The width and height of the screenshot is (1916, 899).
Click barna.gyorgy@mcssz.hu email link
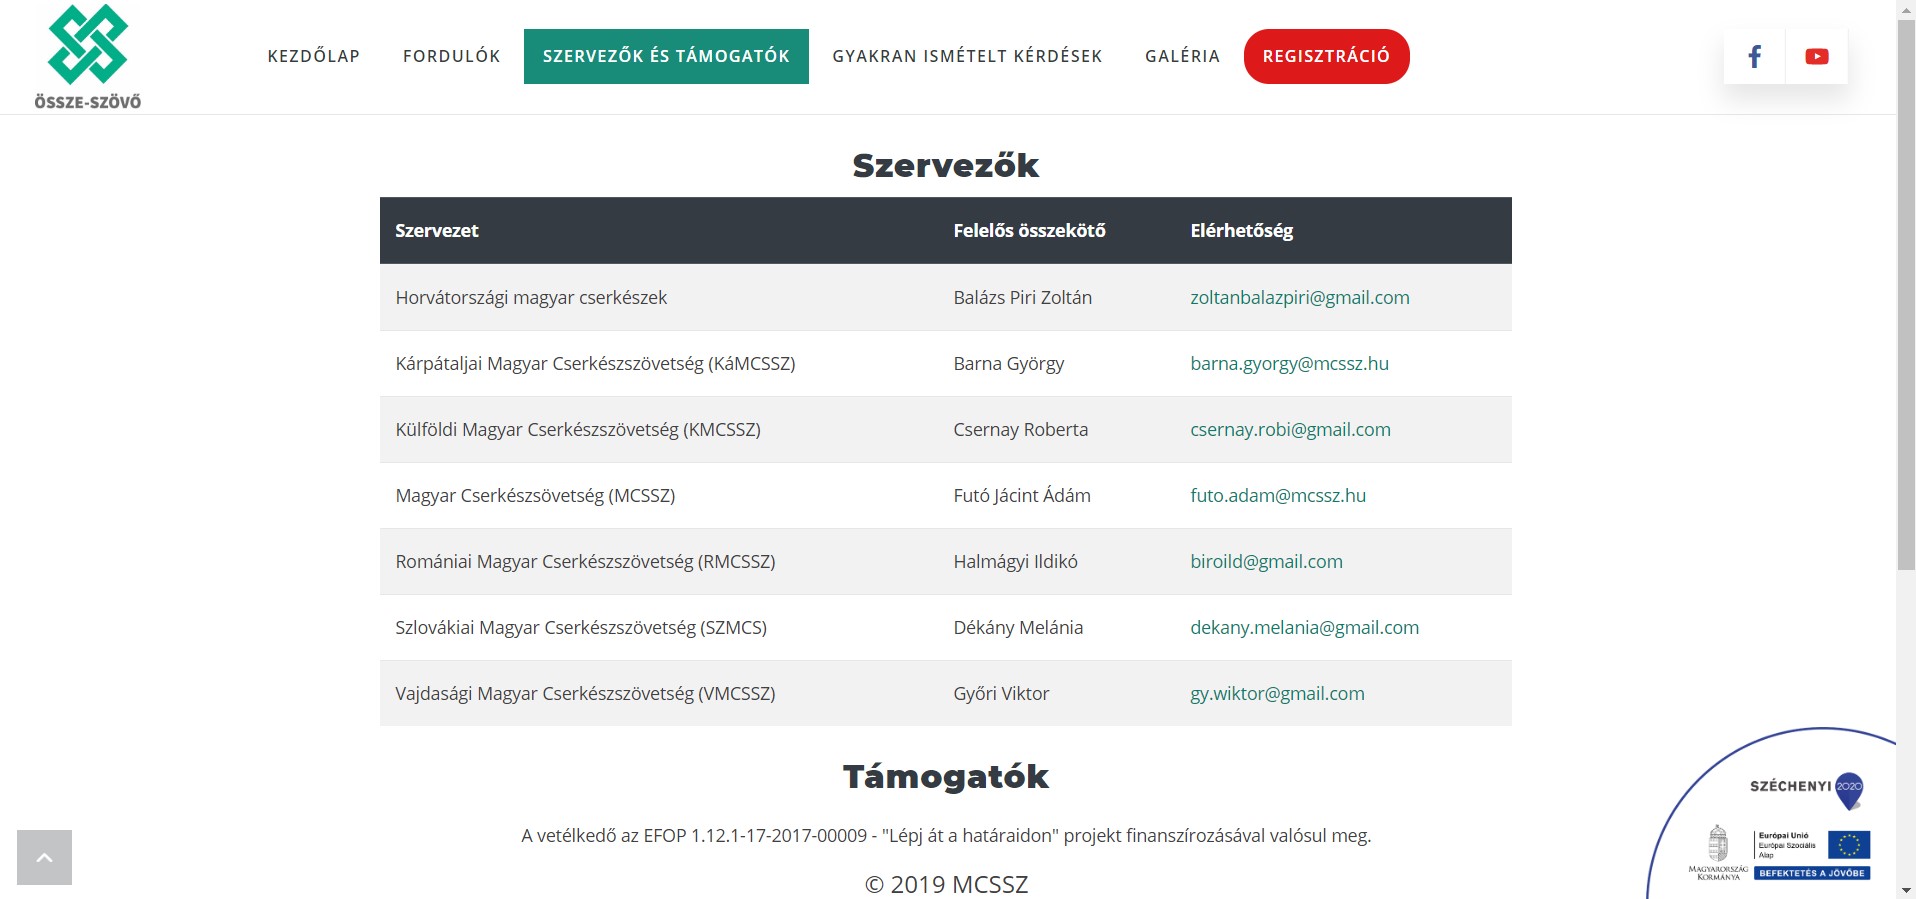coord(1289,363)
